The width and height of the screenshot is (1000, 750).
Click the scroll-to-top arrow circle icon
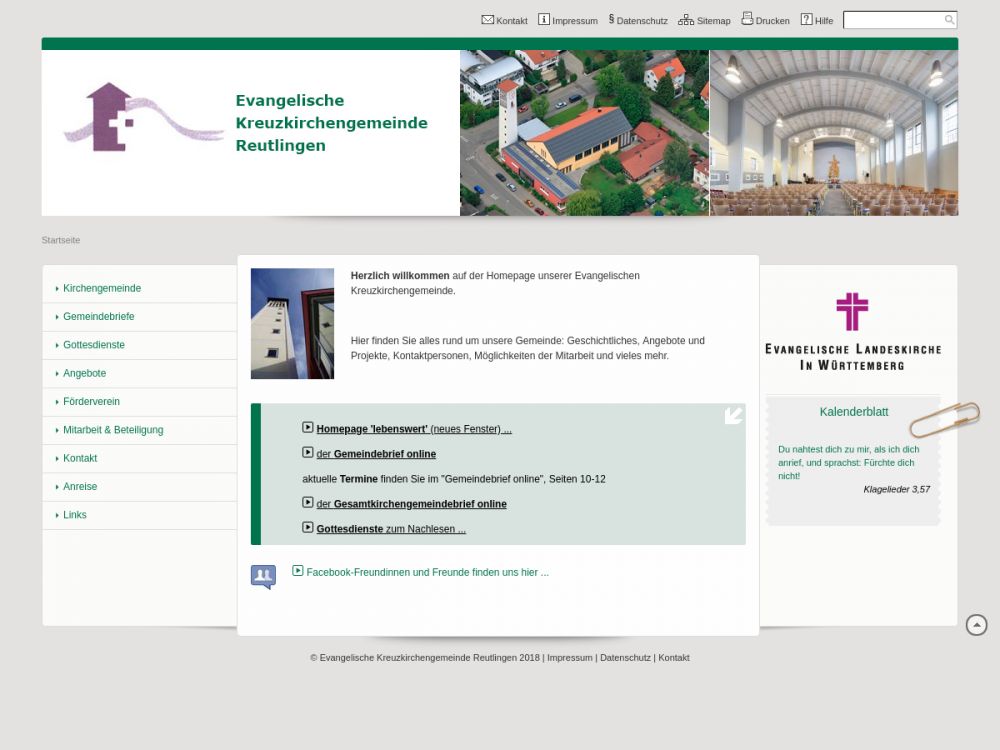[x=977, y=625]
